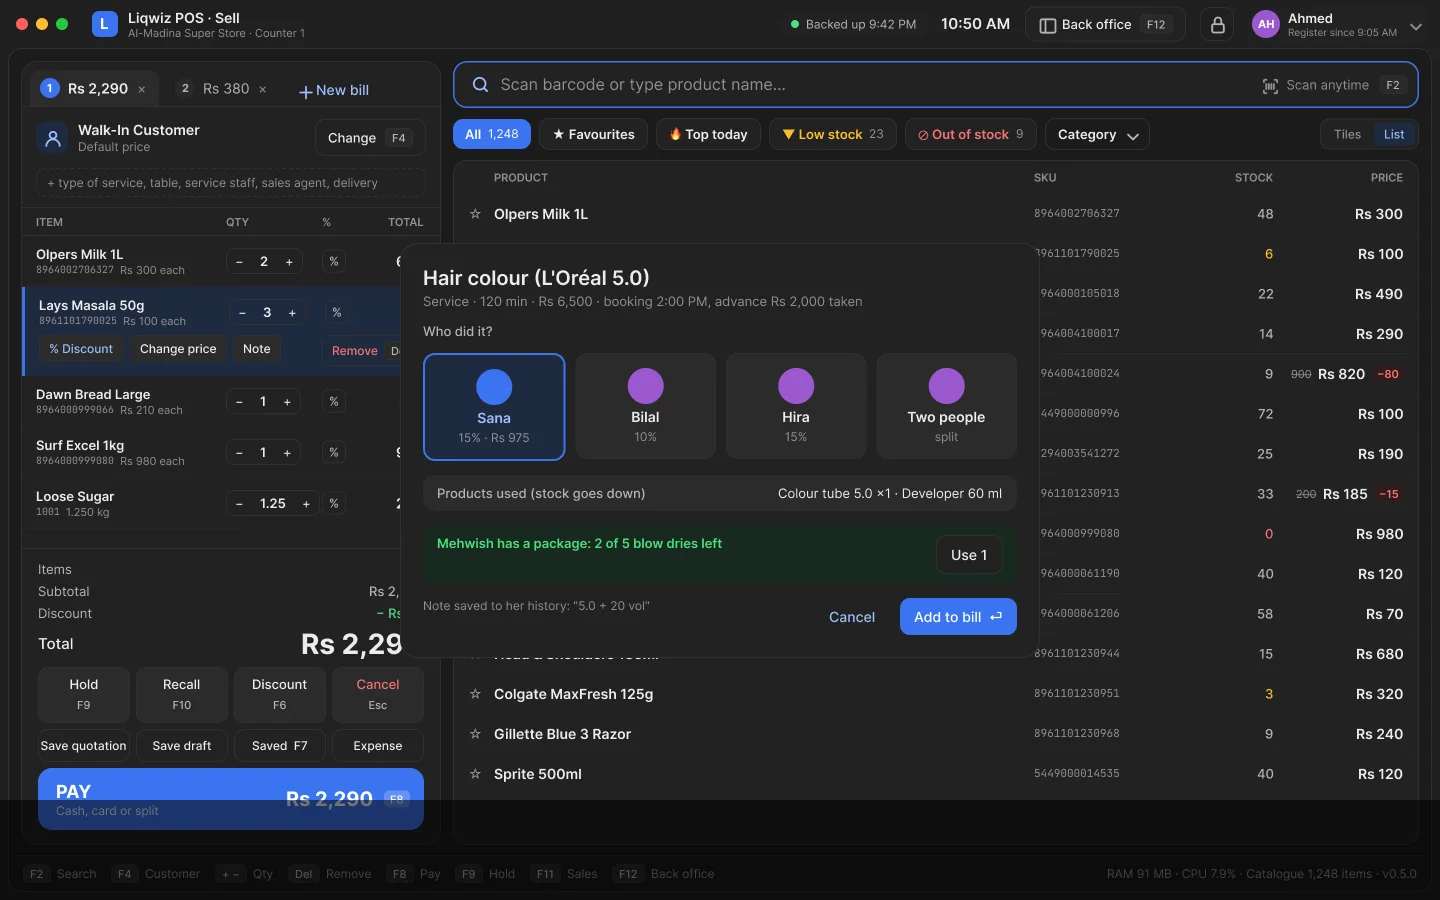Viewport: 1440px width, 900px height.
Task: Close the Rs 380 bill tab
Action: 263,90
